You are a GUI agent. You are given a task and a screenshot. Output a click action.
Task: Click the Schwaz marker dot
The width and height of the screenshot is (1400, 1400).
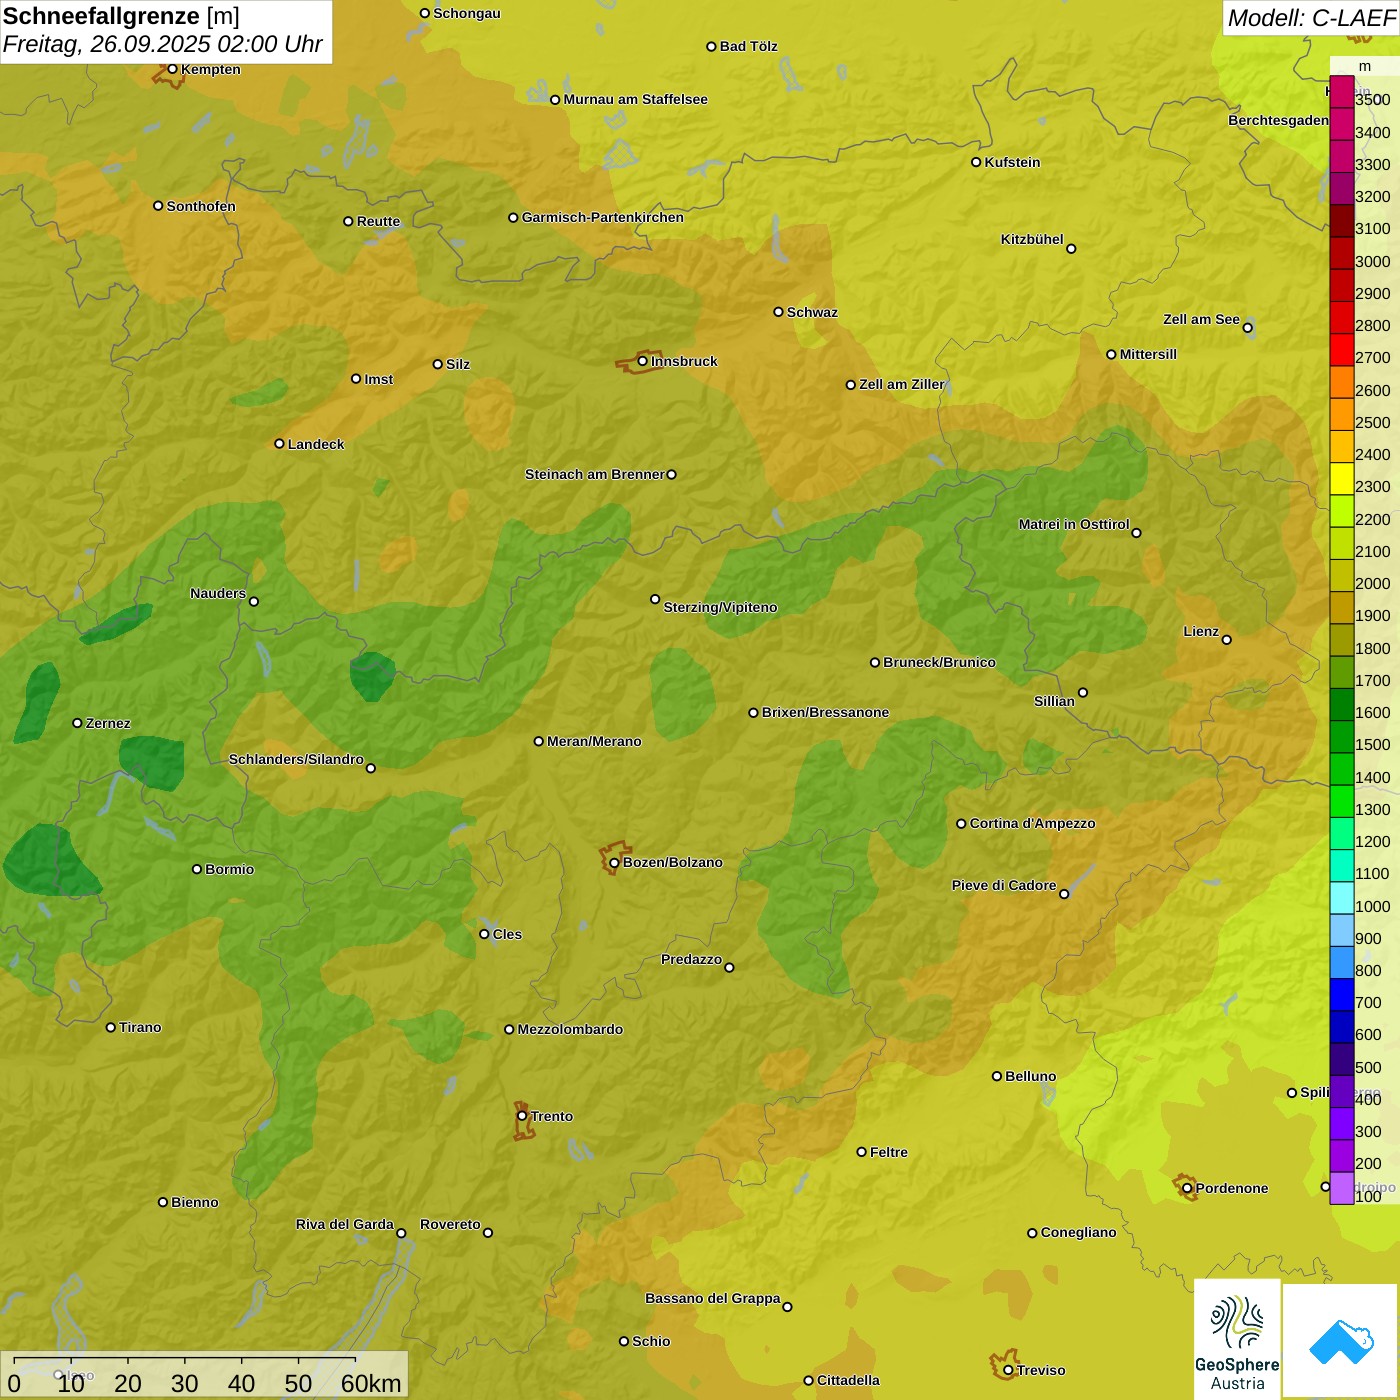[x=778, y=312]
